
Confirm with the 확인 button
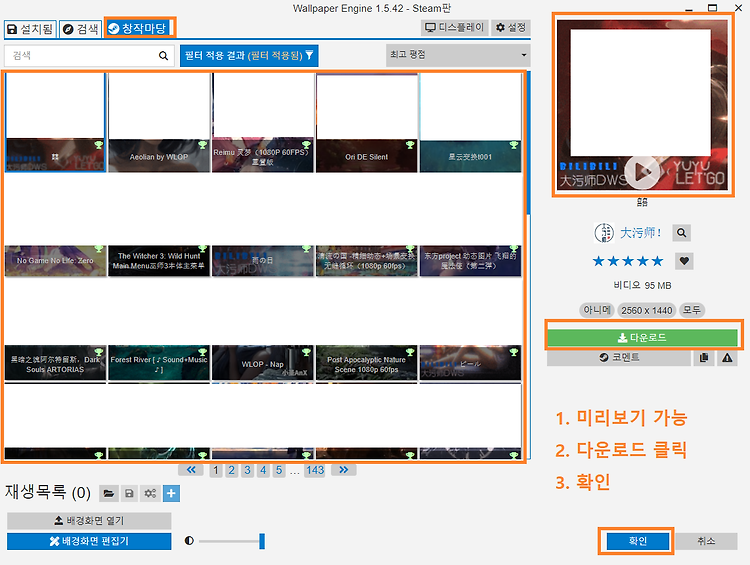click(x=638, y=541)
